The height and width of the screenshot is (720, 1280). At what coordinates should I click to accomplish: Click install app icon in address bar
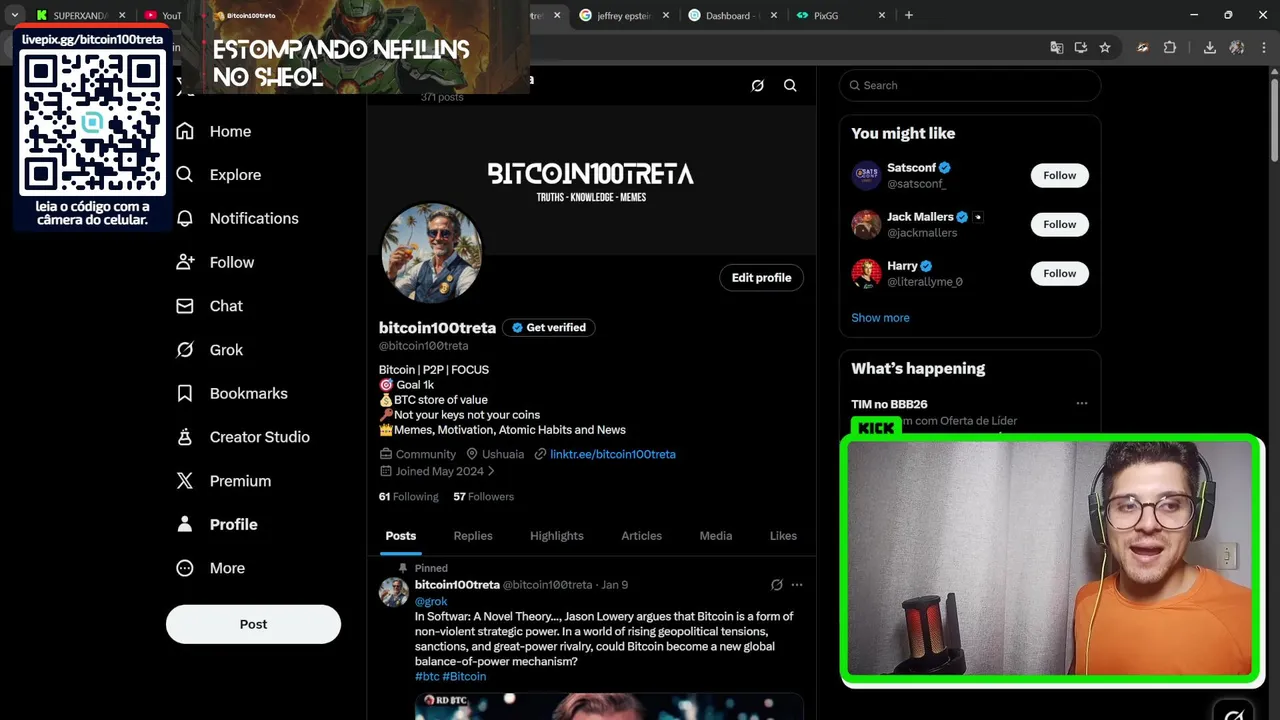pyautogui.click(x=1081, y=47)
